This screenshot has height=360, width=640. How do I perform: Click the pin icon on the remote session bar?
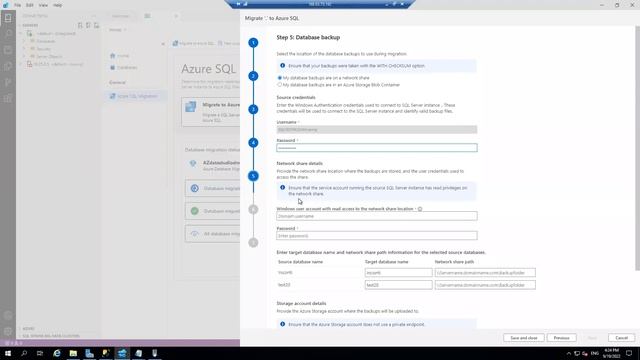(238, 4)
